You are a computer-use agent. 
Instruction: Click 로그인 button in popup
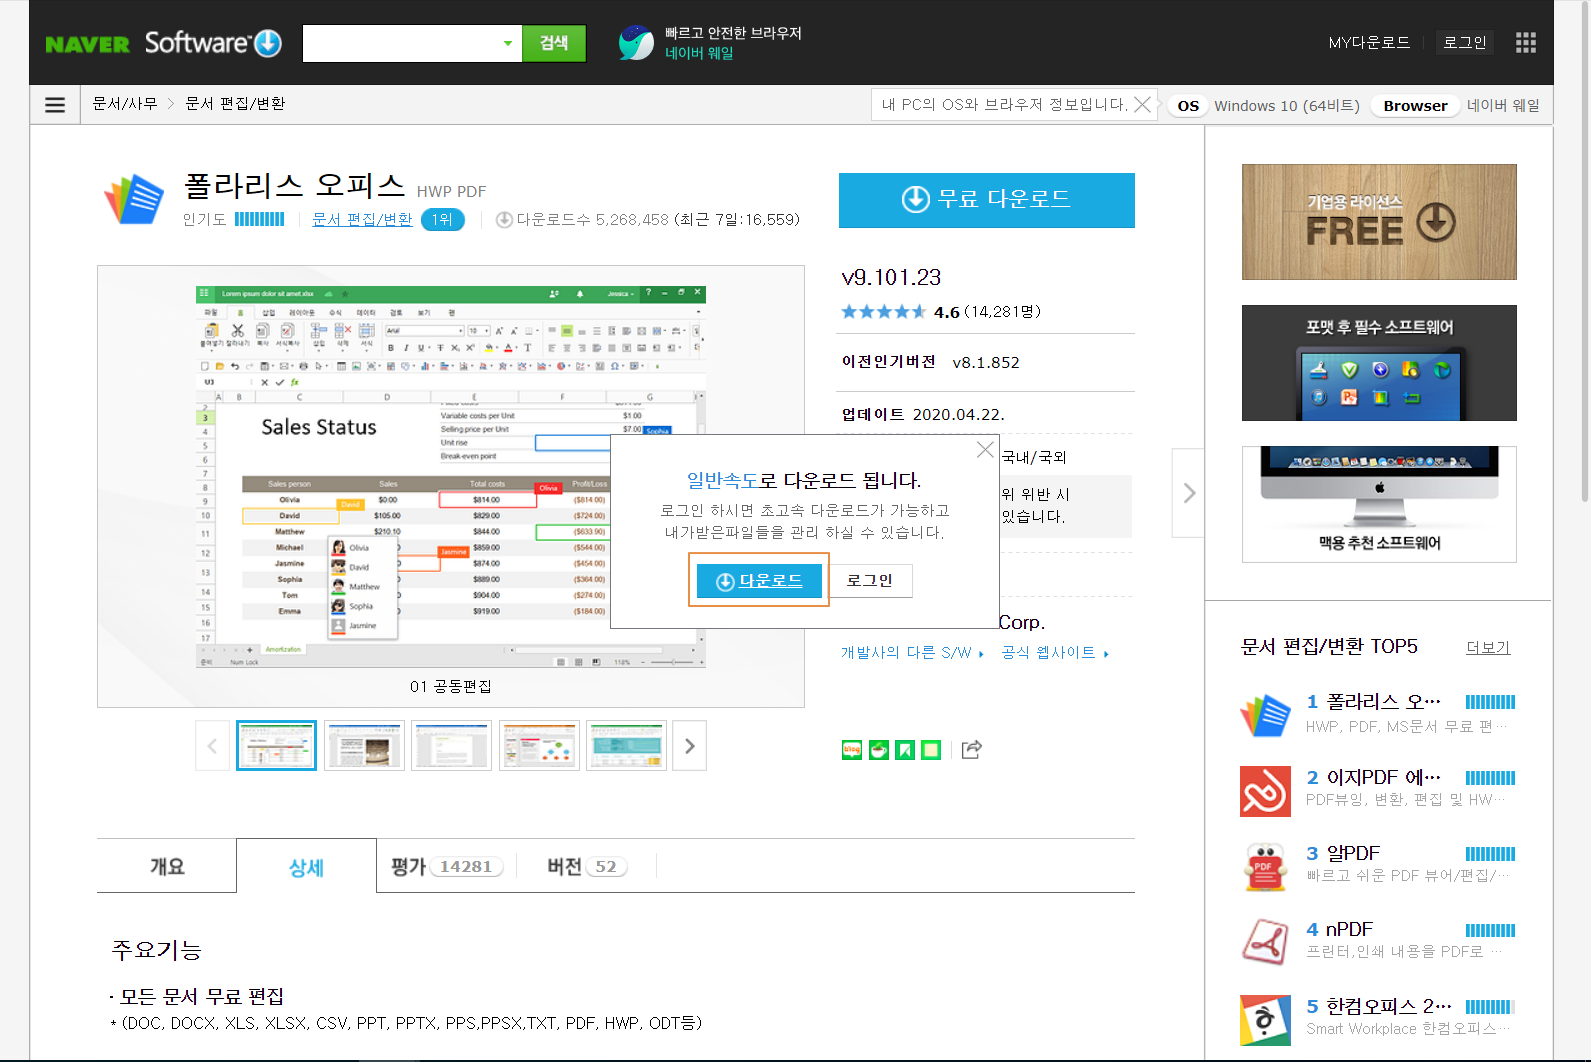pos(870,581)
